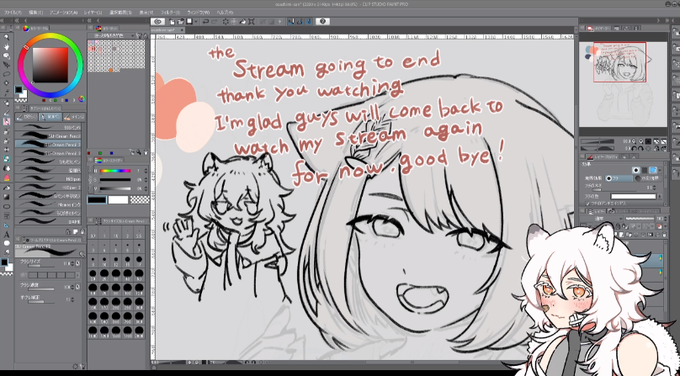Toggle Snap to Ruler icon
680x376 pixels.
click(292, 21)
